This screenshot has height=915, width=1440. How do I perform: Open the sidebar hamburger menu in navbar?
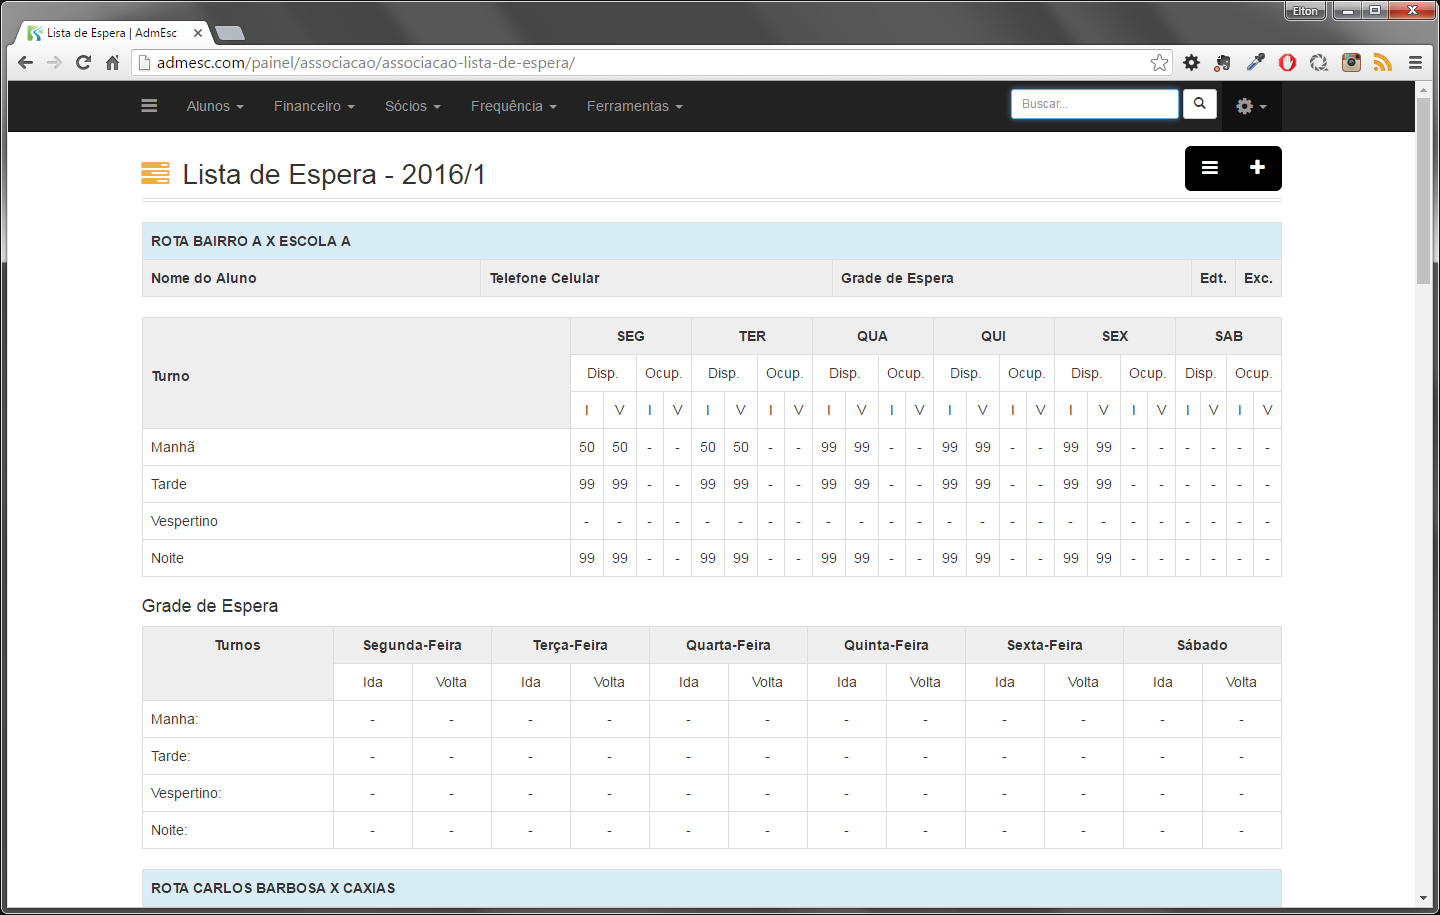[149, 106]
